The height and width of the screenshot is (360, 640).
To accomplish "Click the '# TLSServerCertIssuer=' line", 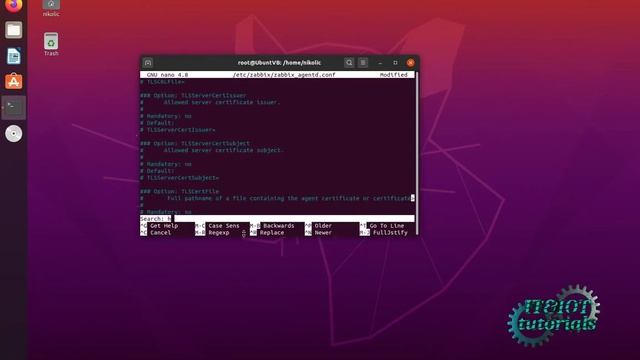I will click(x=178, y=130).
